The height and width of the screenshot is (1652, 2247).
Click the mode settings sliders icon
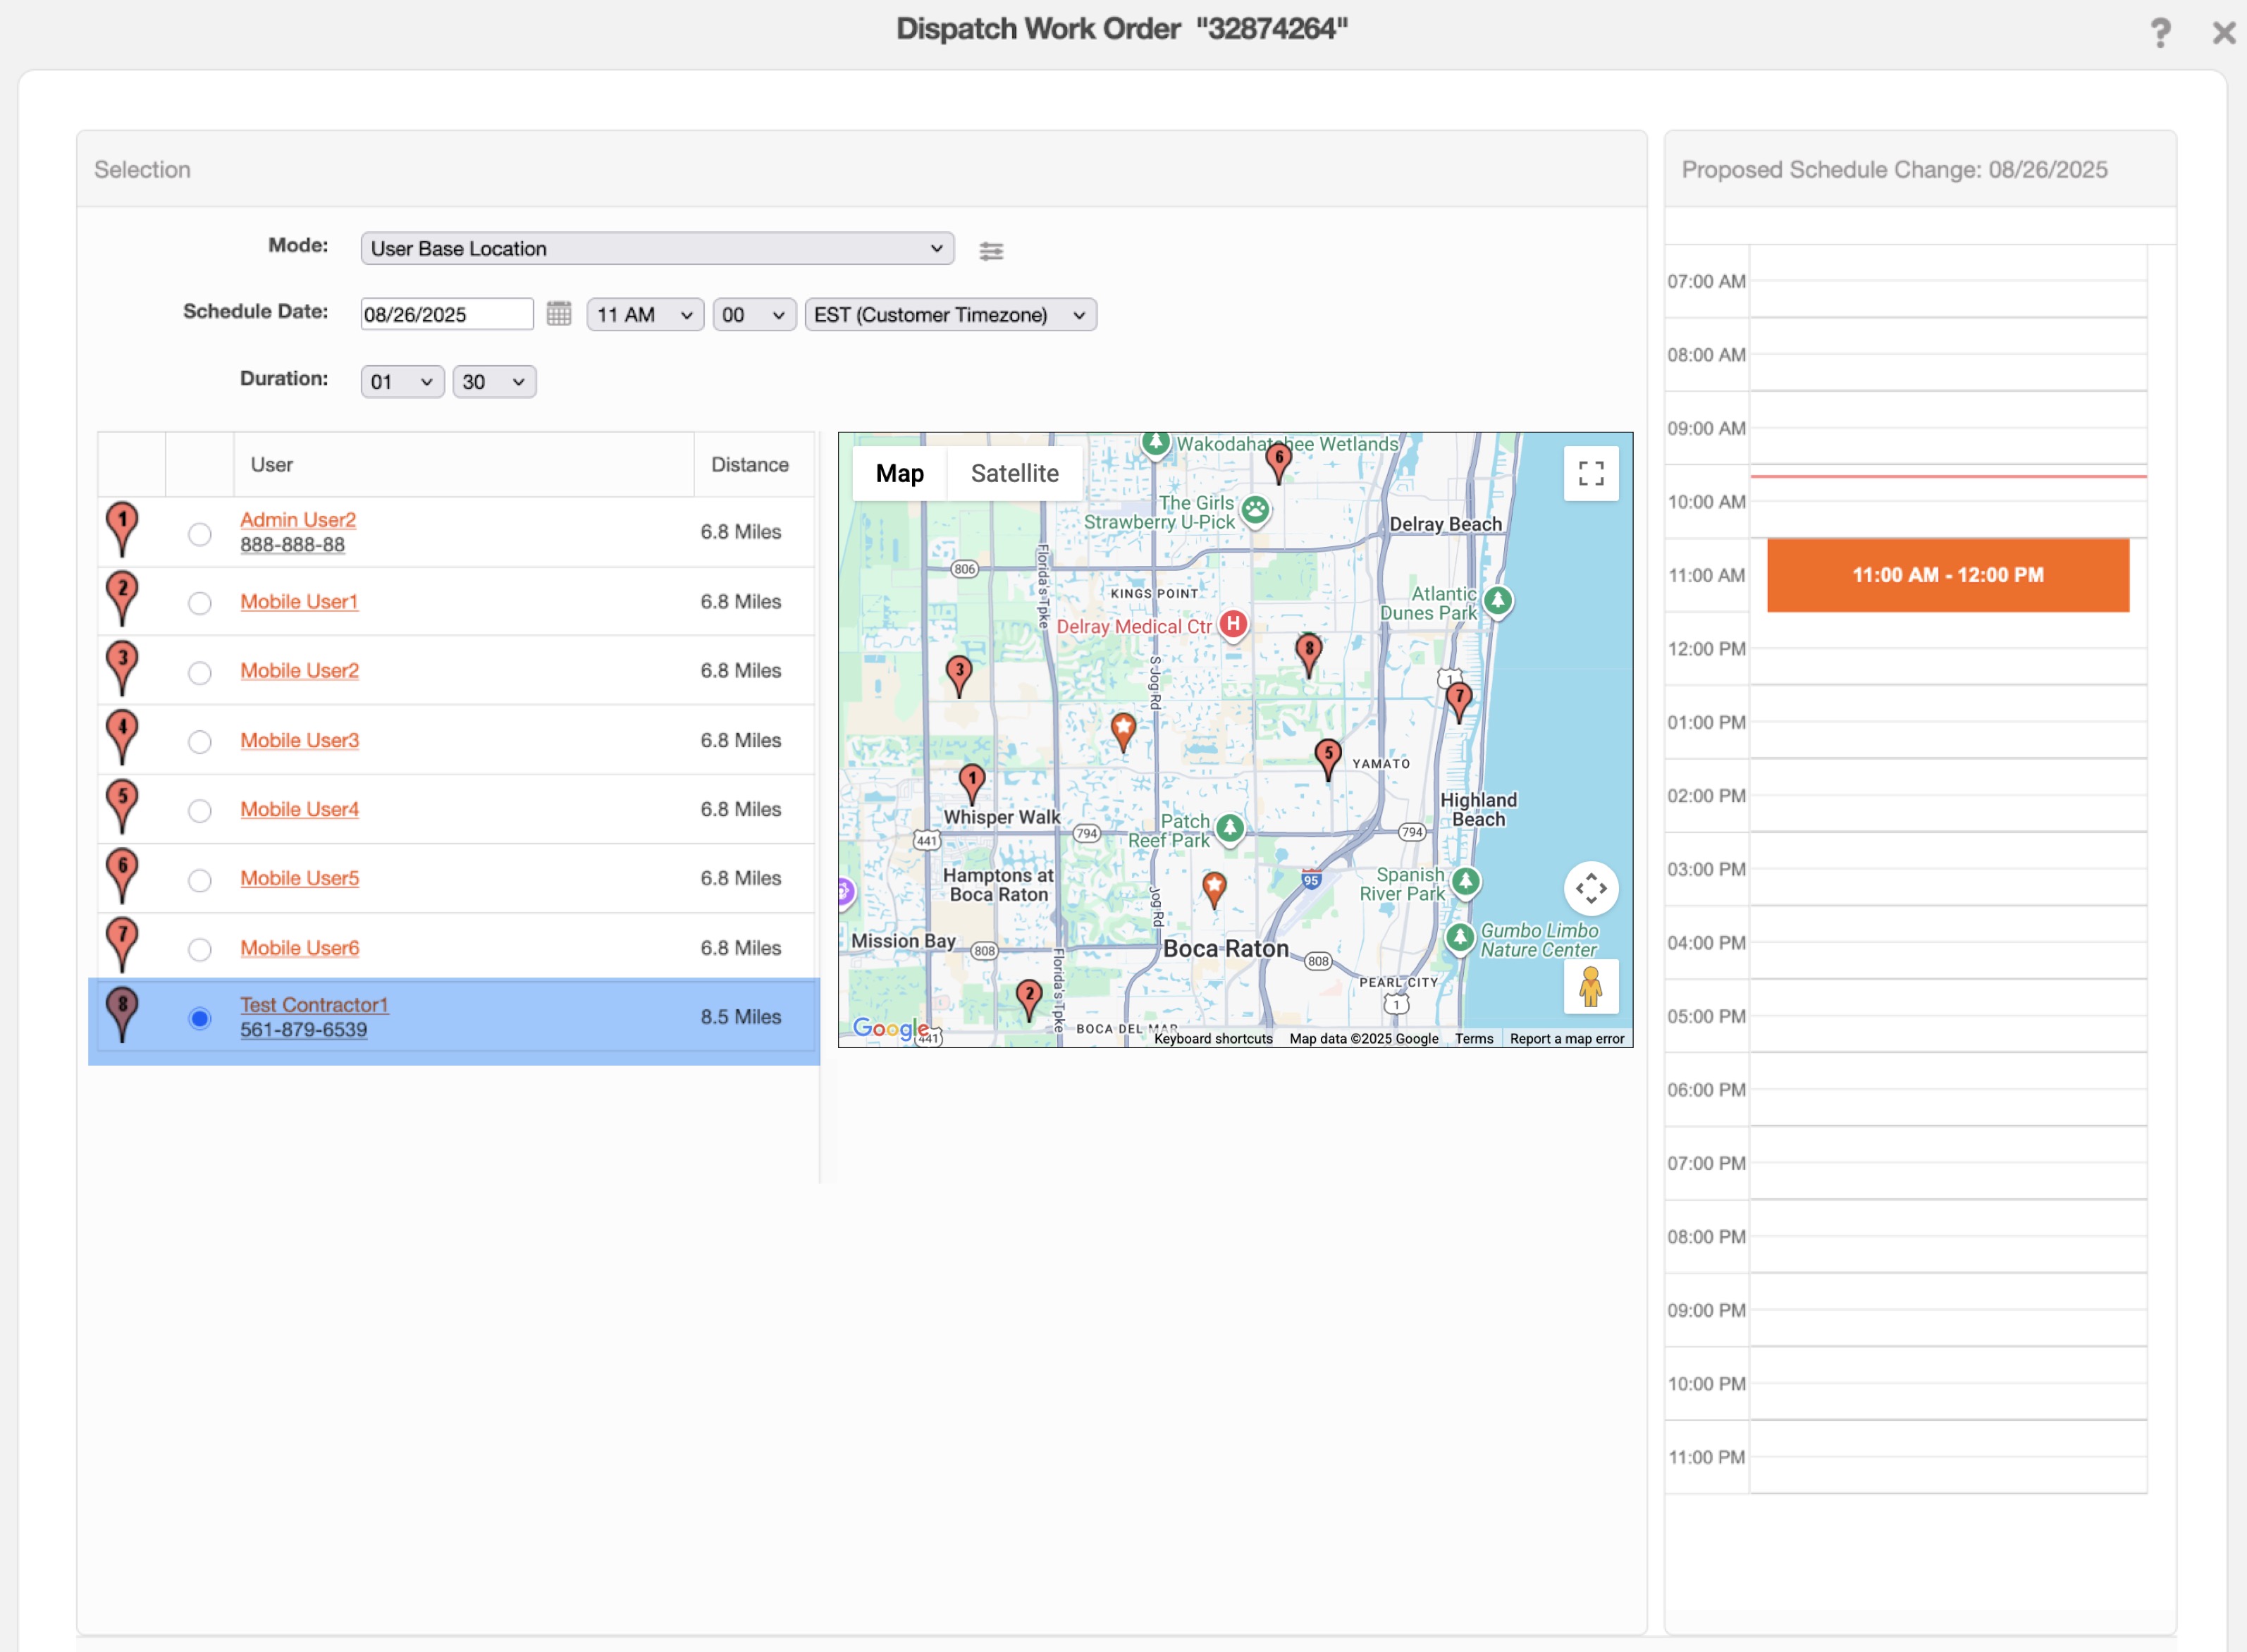click(990, 251)
